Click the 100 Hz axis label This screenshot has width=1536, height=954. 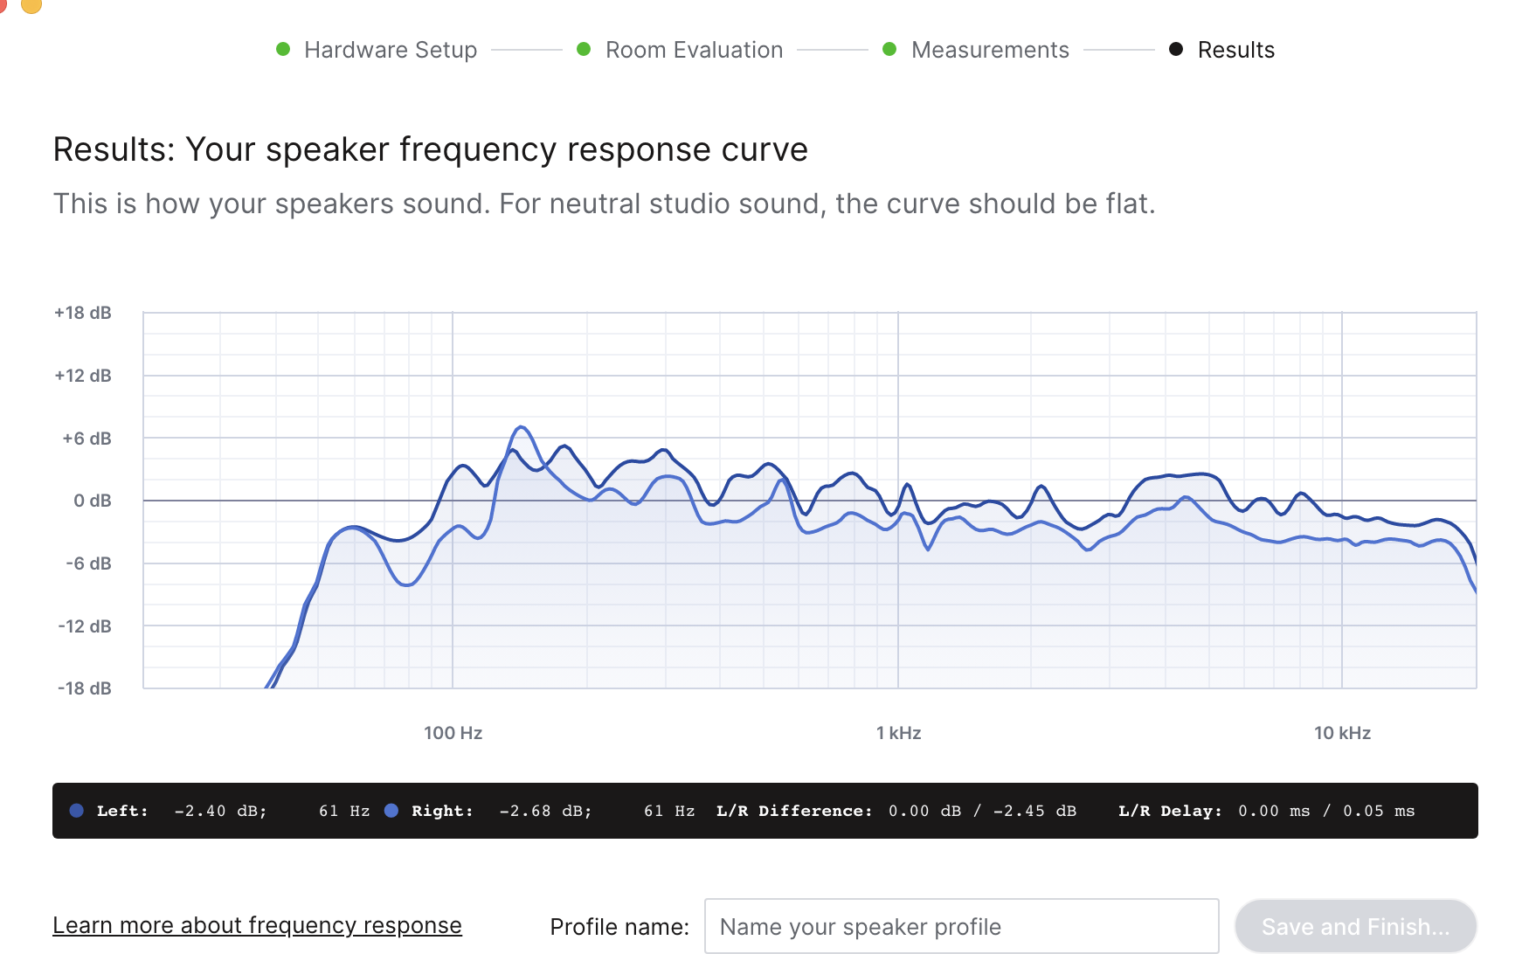[453, 733]
